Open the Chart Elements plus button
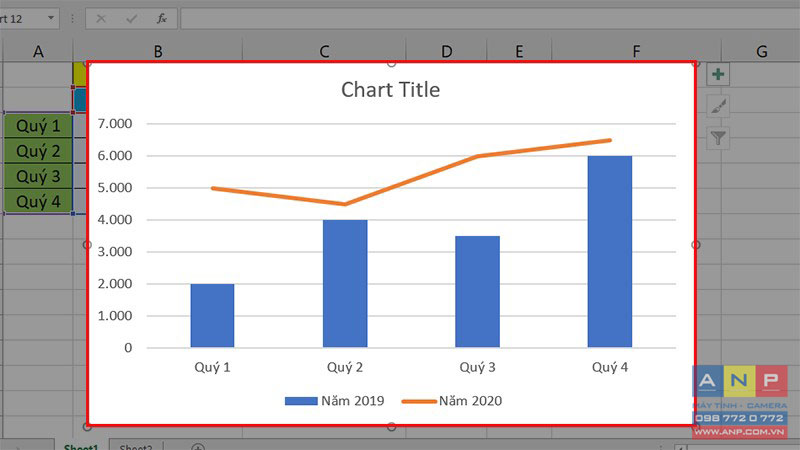The width and height of the screenshot is (800, 450). pyautogui.click(x=718, y=74)
